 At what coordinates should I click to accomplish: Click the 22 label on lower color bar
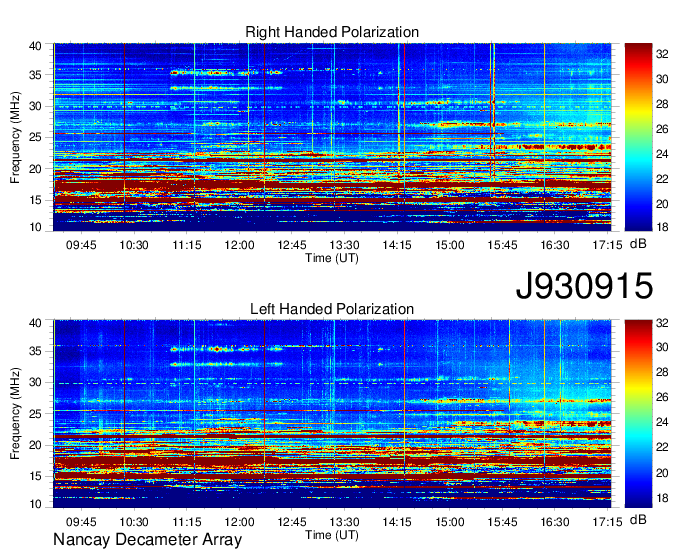(x=662, y=447)
